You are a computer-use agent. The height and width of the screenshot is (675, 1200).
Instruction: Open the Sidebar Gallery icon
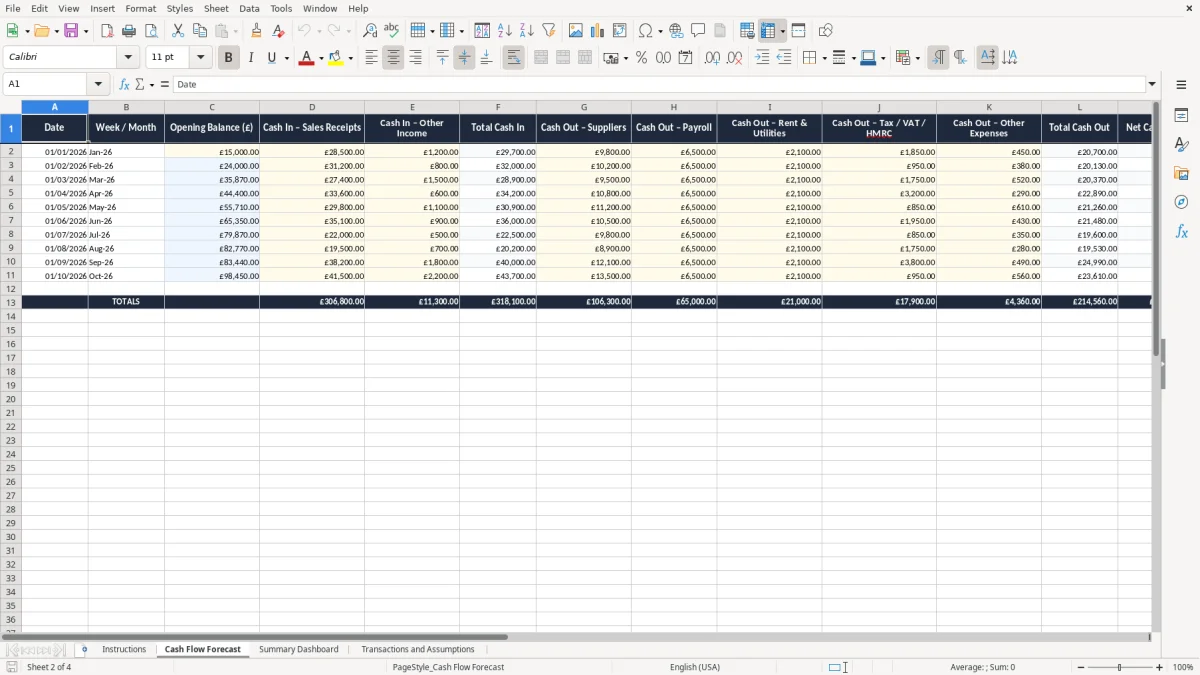point(1181,173)
